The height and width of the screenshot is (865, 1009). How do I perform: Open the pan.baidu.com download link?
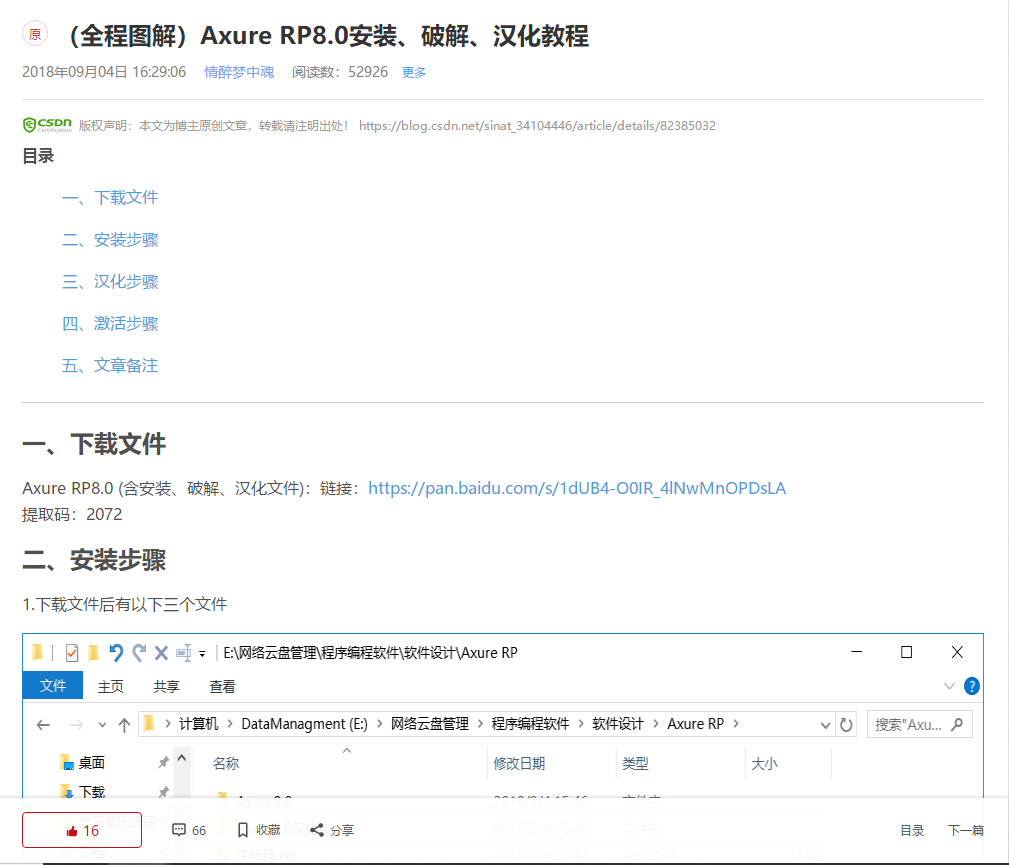(x=577, y=488)
